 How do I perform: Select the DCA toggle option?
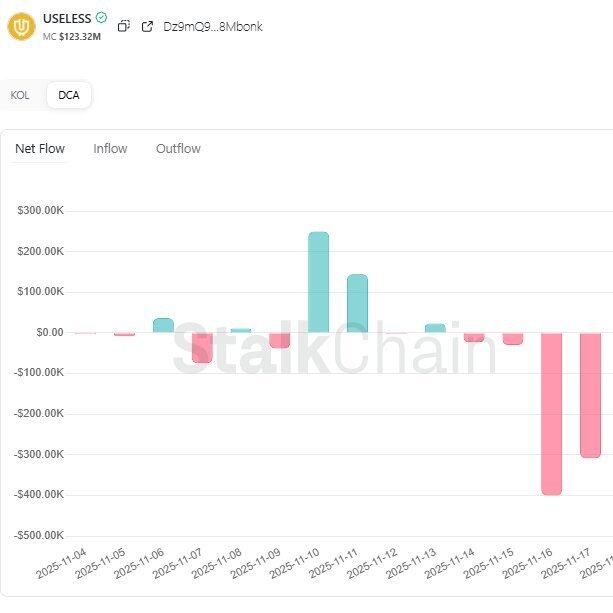69,95
